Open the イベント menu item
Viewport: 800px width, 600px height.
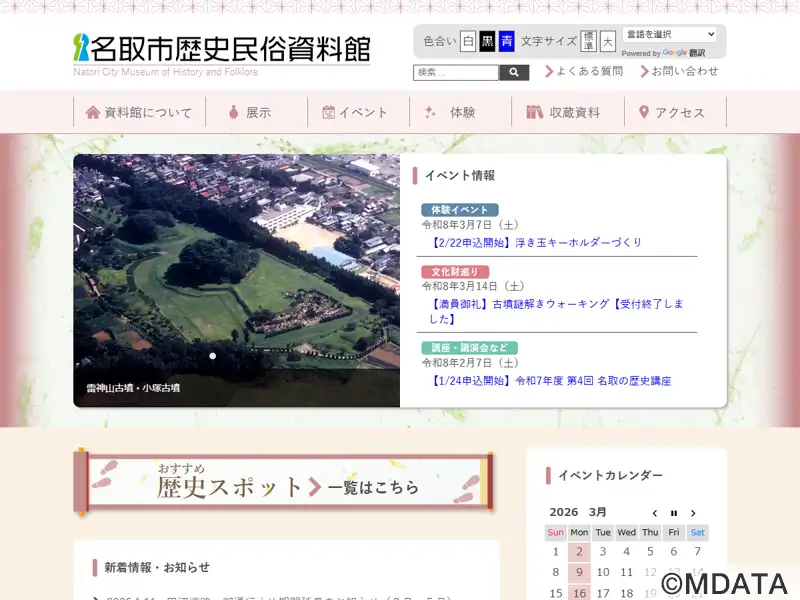355,112
